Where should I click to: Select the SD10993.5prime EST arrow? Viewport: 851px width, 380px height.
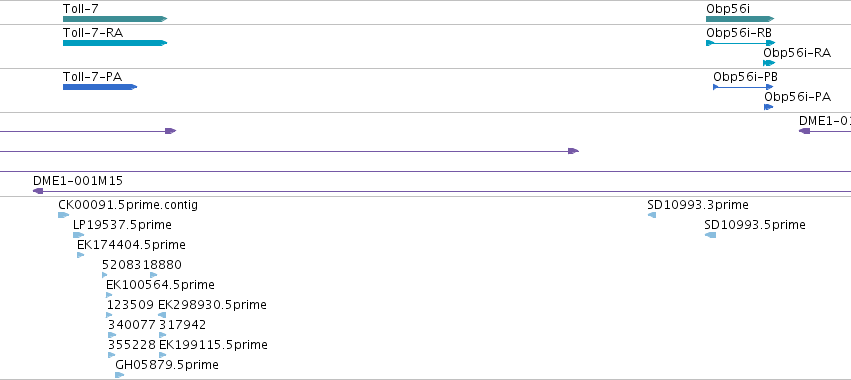pyautogui.click(x=710, y=235)
